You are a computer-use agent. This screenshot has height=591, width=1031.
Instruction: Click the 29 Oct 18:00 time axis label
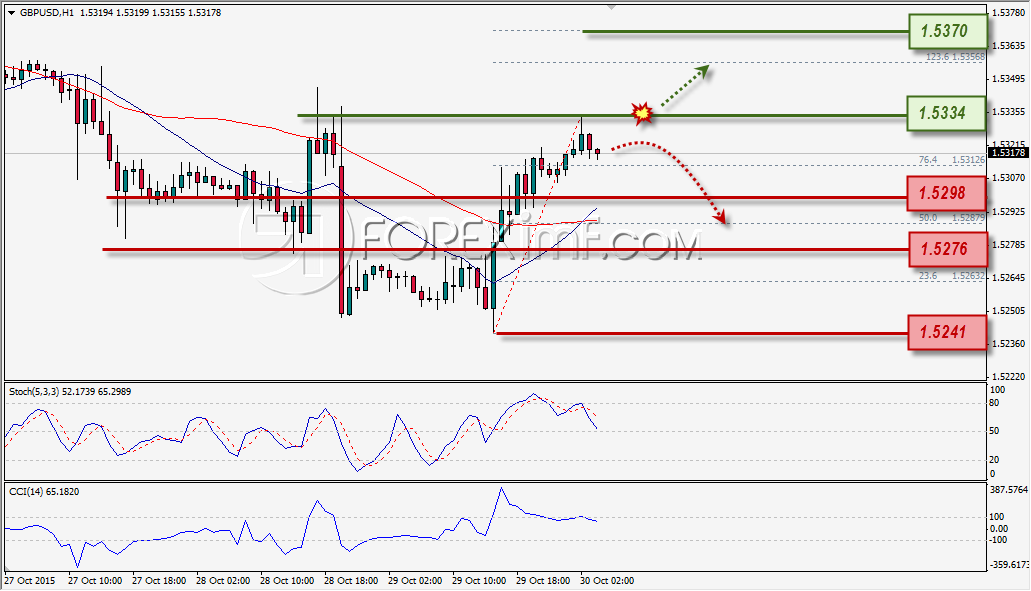(543, 581)
